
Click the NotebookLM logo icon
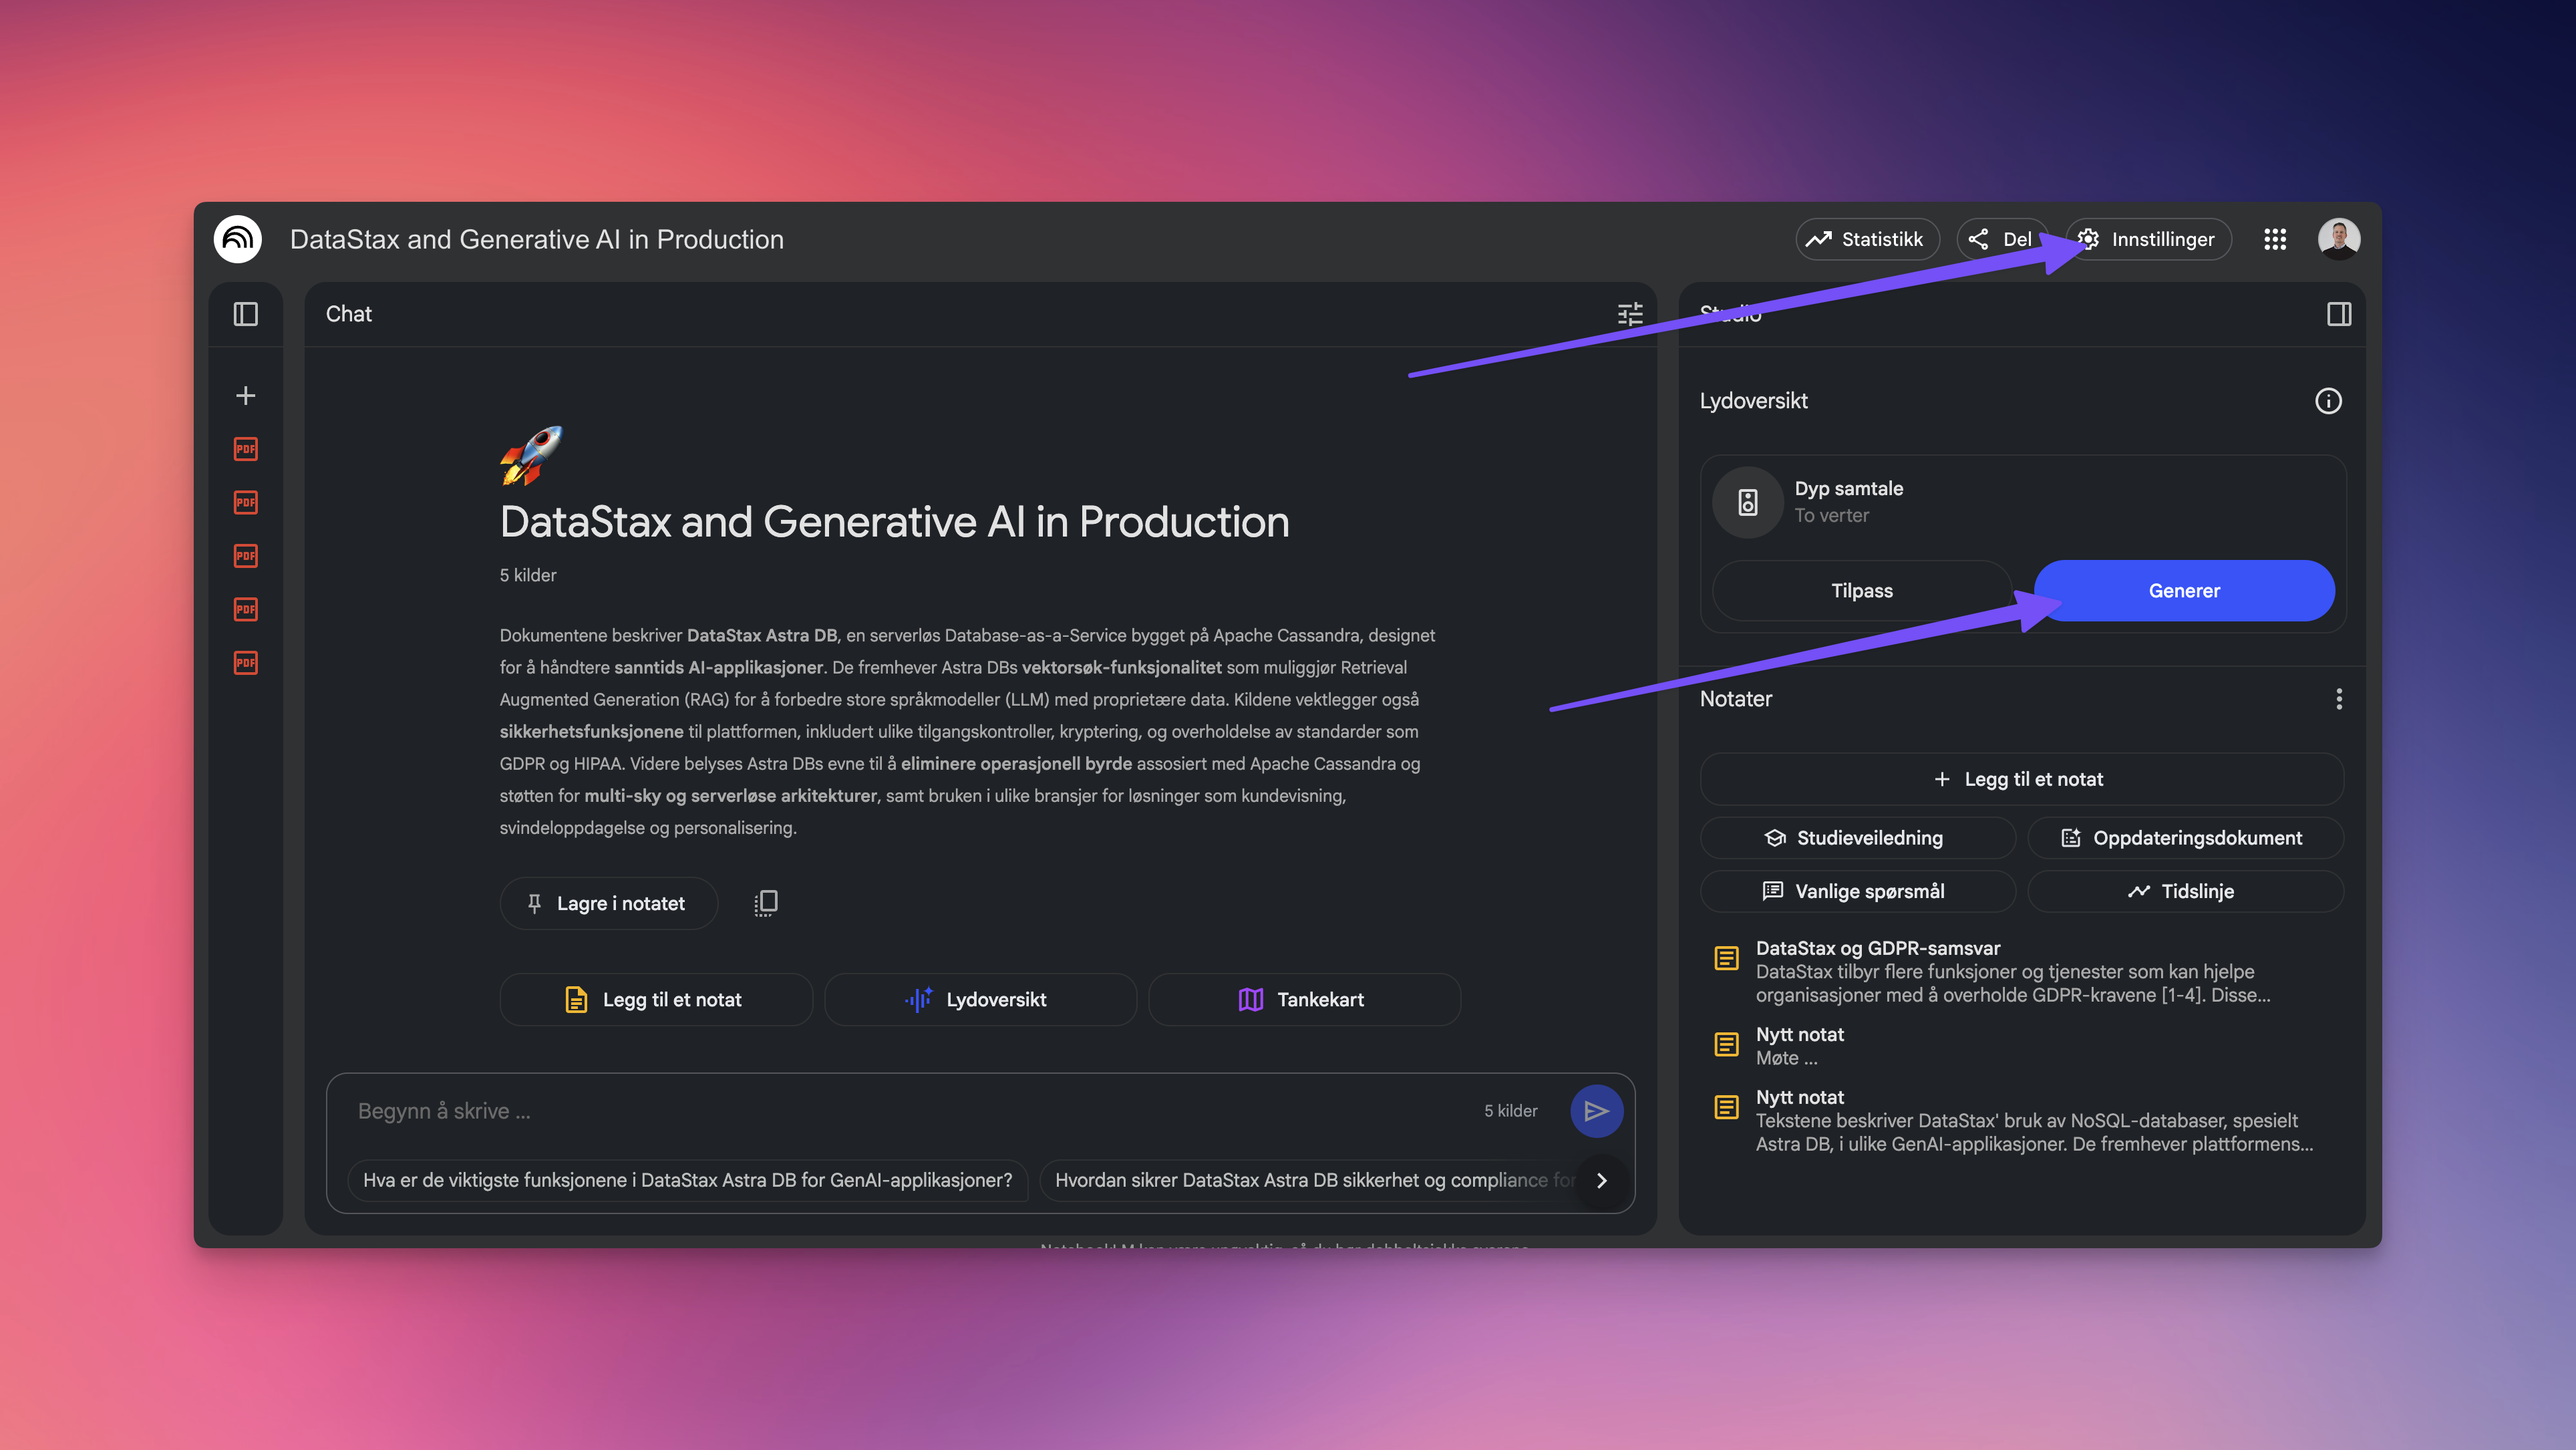pyautogui.click(x=238, y=239)
